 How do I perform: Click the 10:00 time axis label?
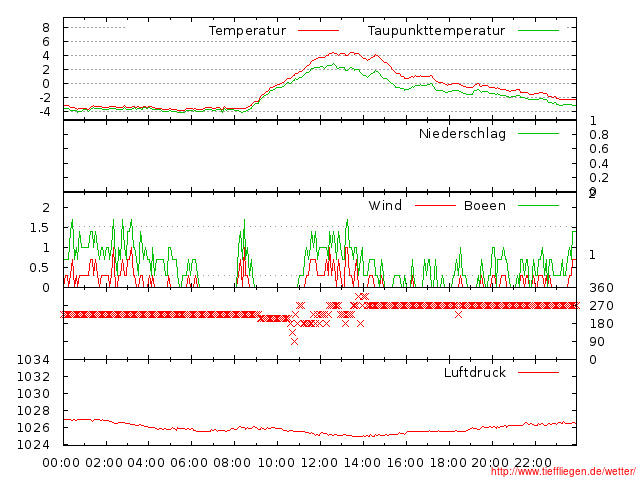276,463
